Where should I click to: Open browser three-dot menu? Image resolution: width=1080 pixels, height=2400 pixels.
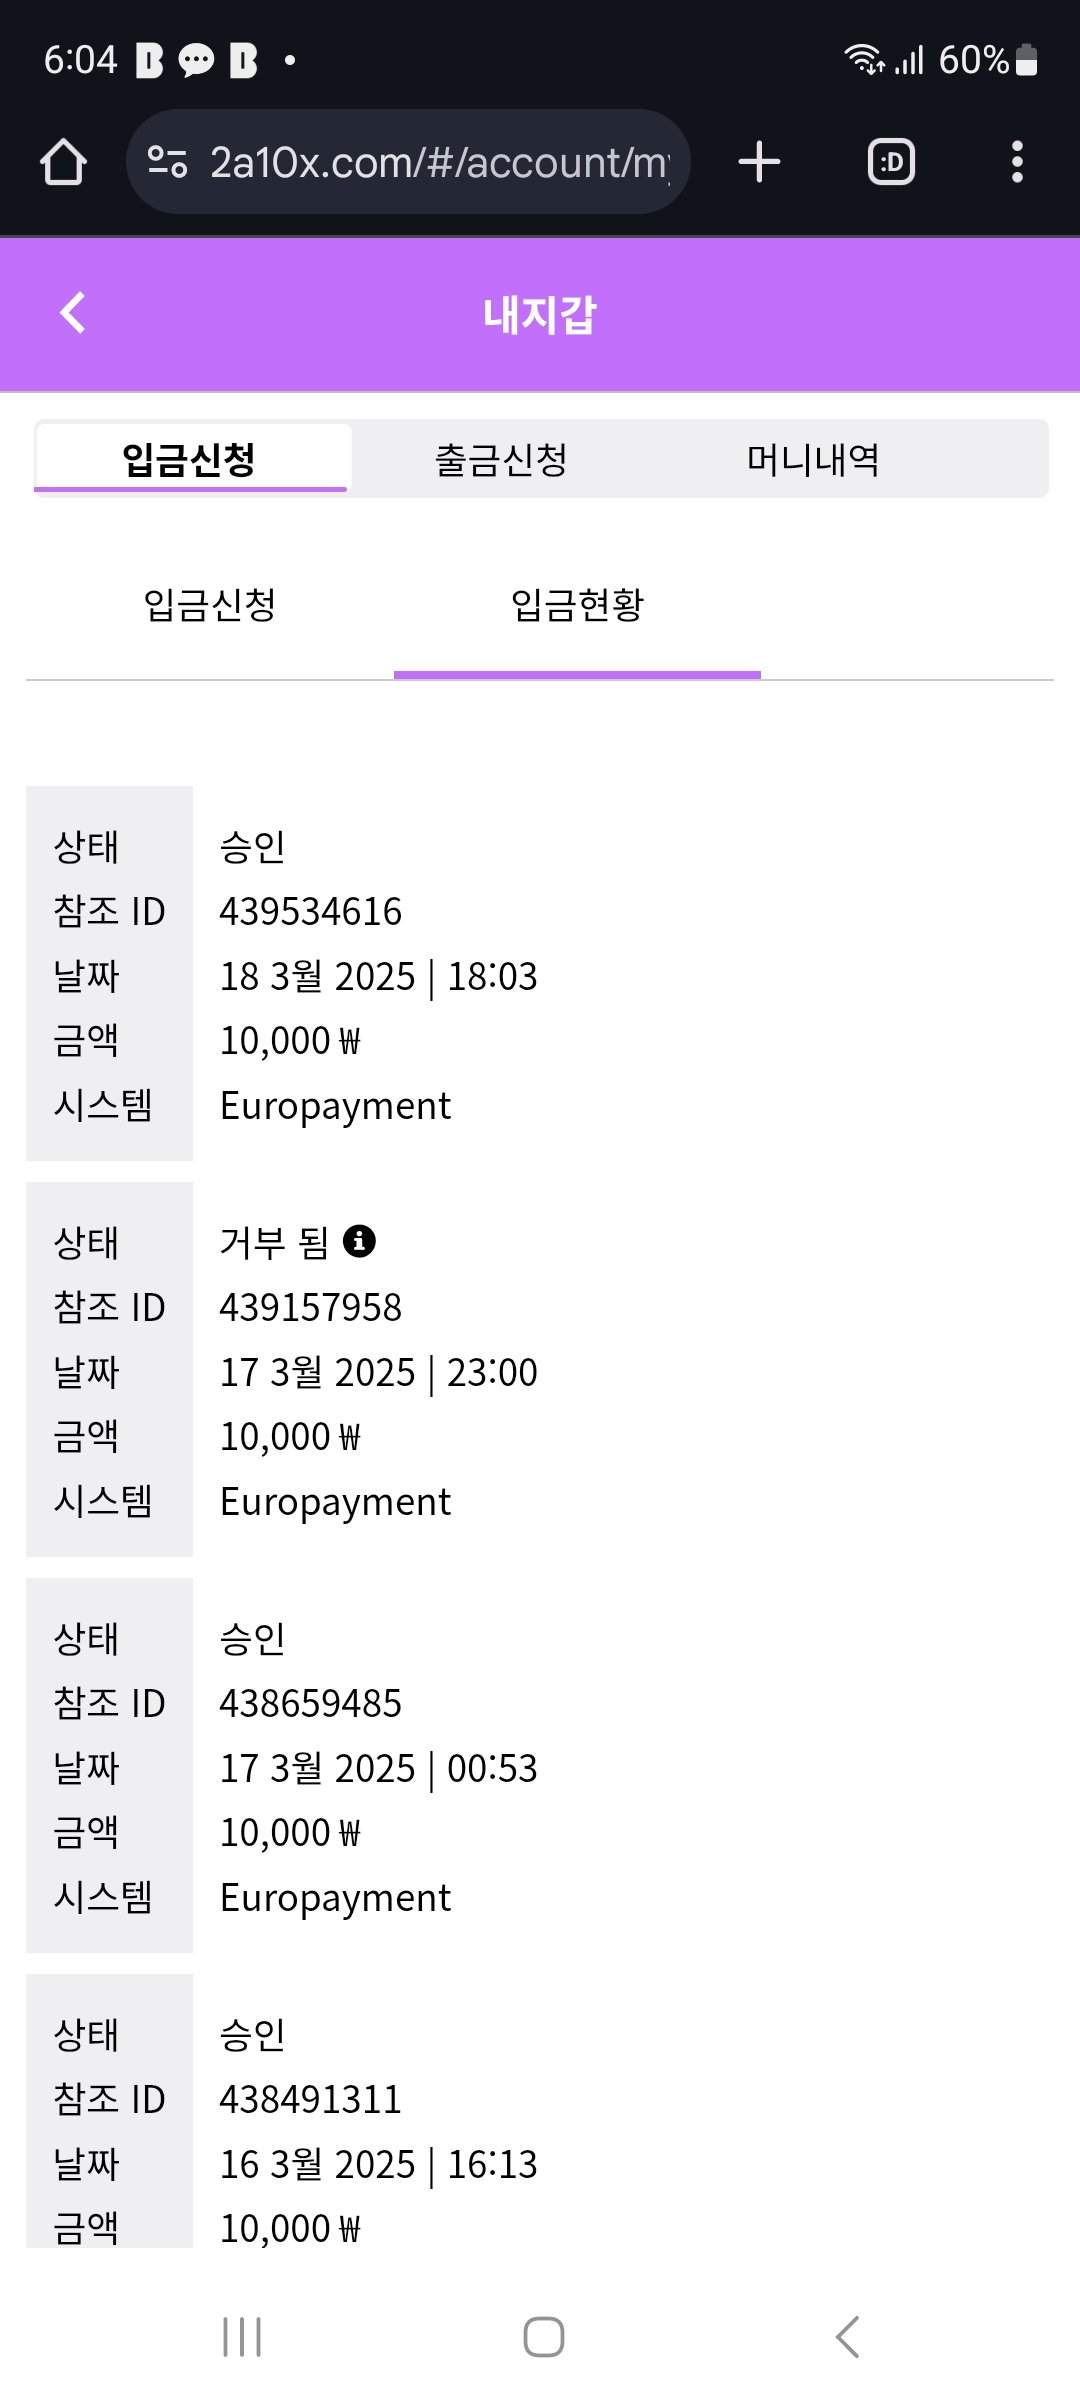[x=1017, y=162]
